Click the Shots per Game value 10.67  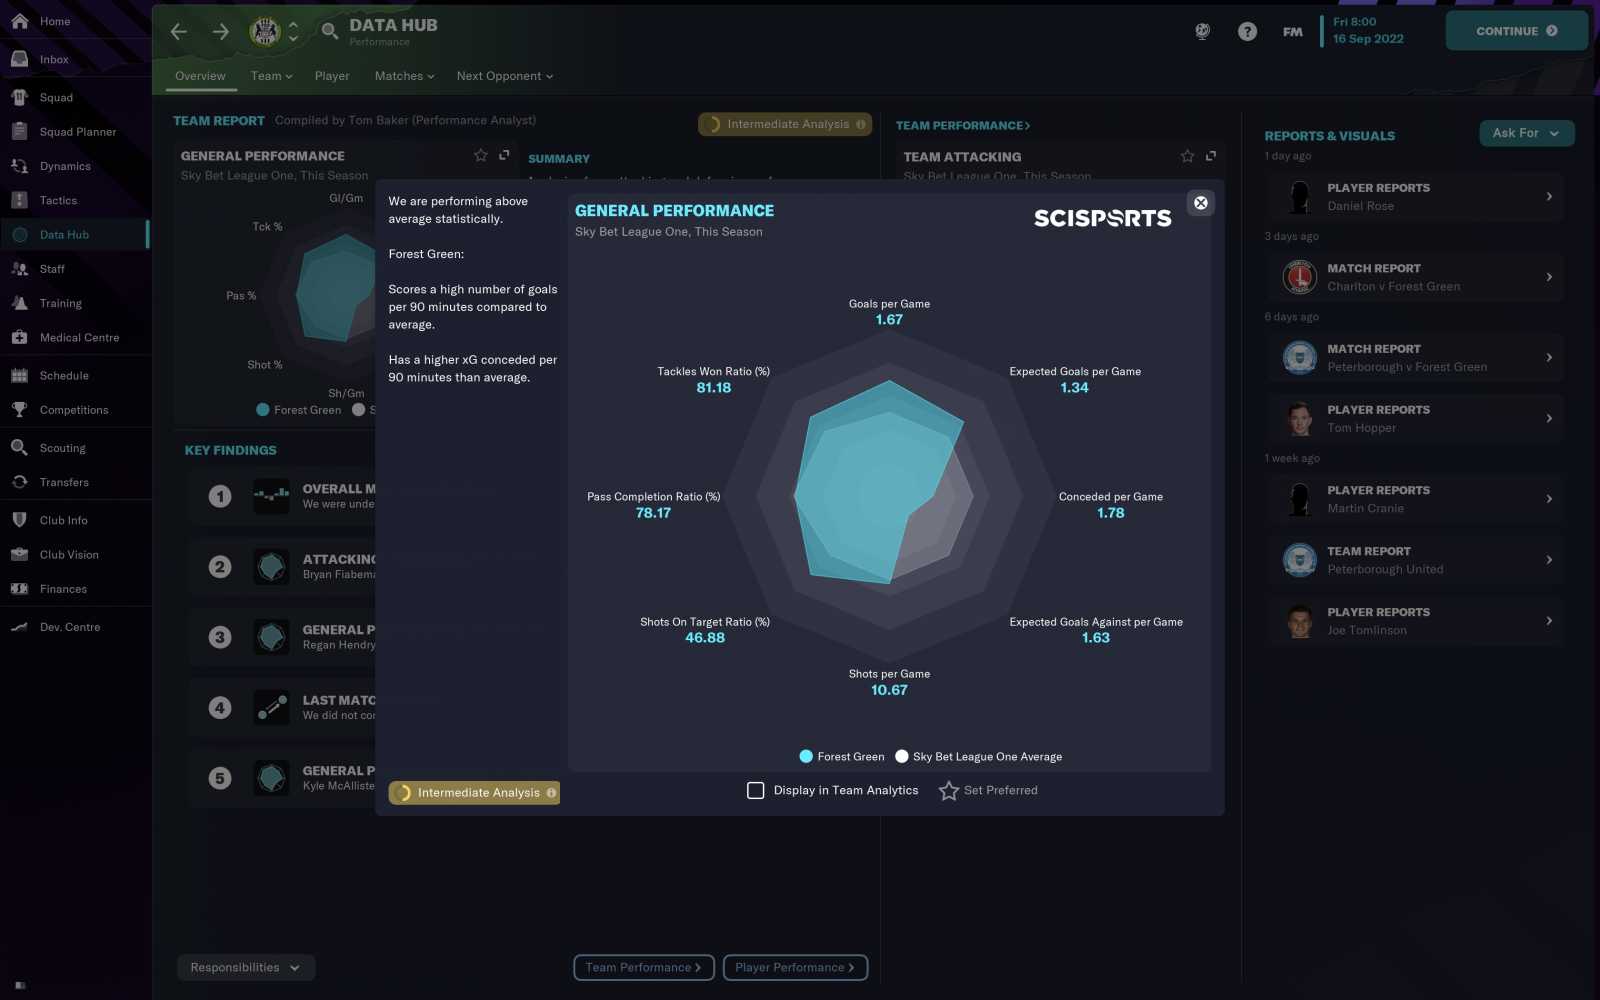pos(889,690)
